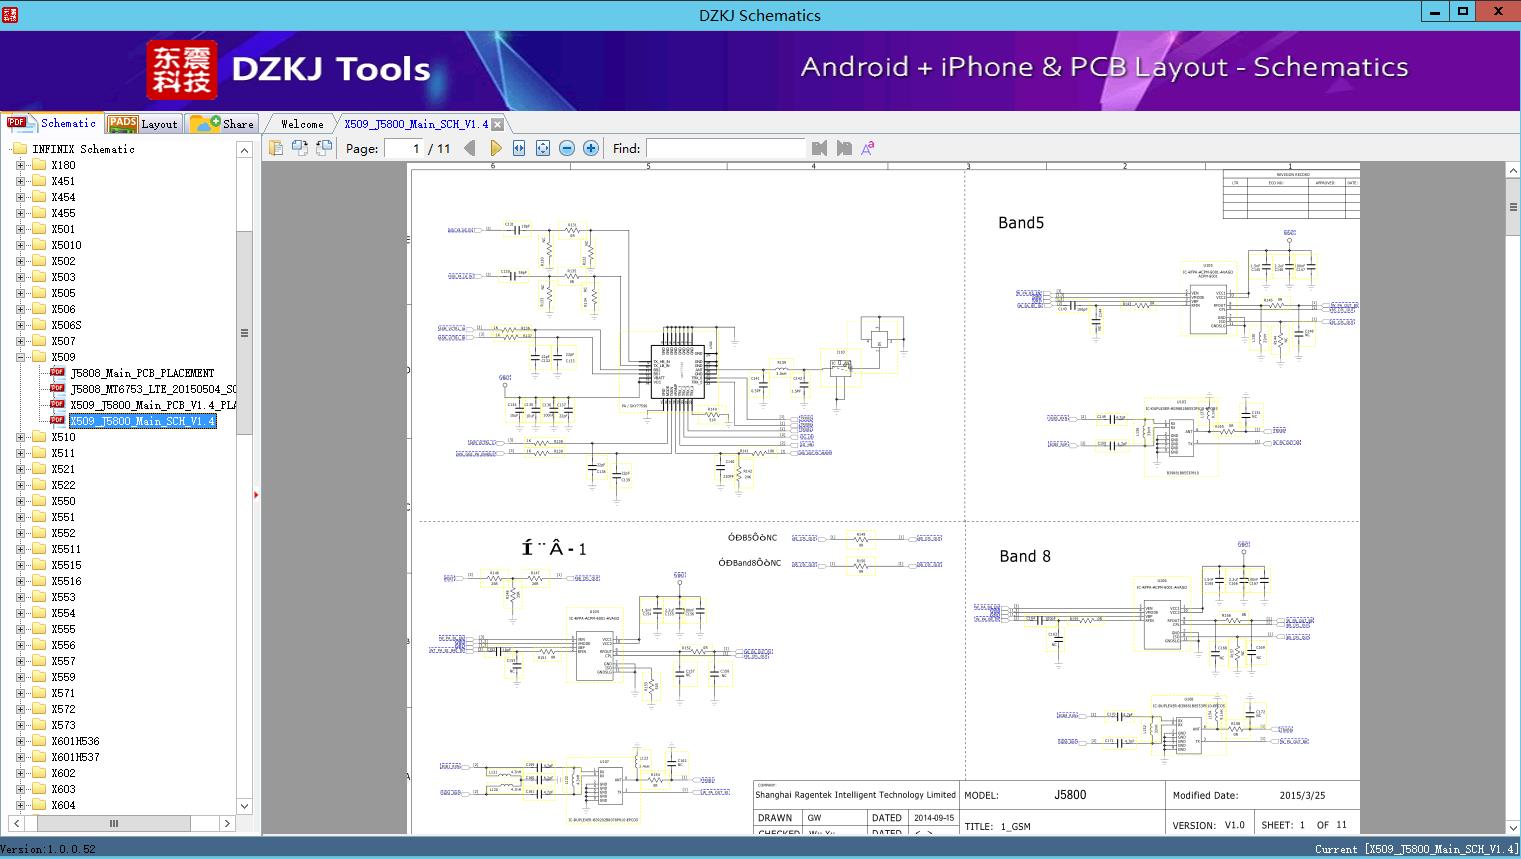Close the X509_J5800_Main_SCH_V1.4 tab

coord(498,125)
